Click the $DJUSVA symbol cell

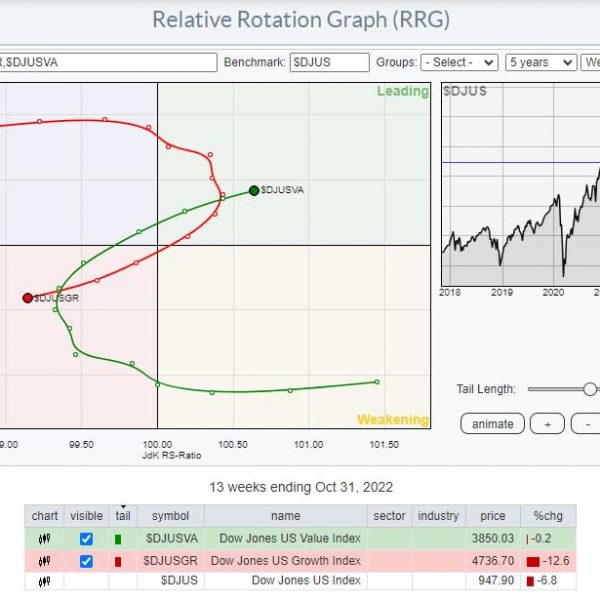(x=172, y=538)
